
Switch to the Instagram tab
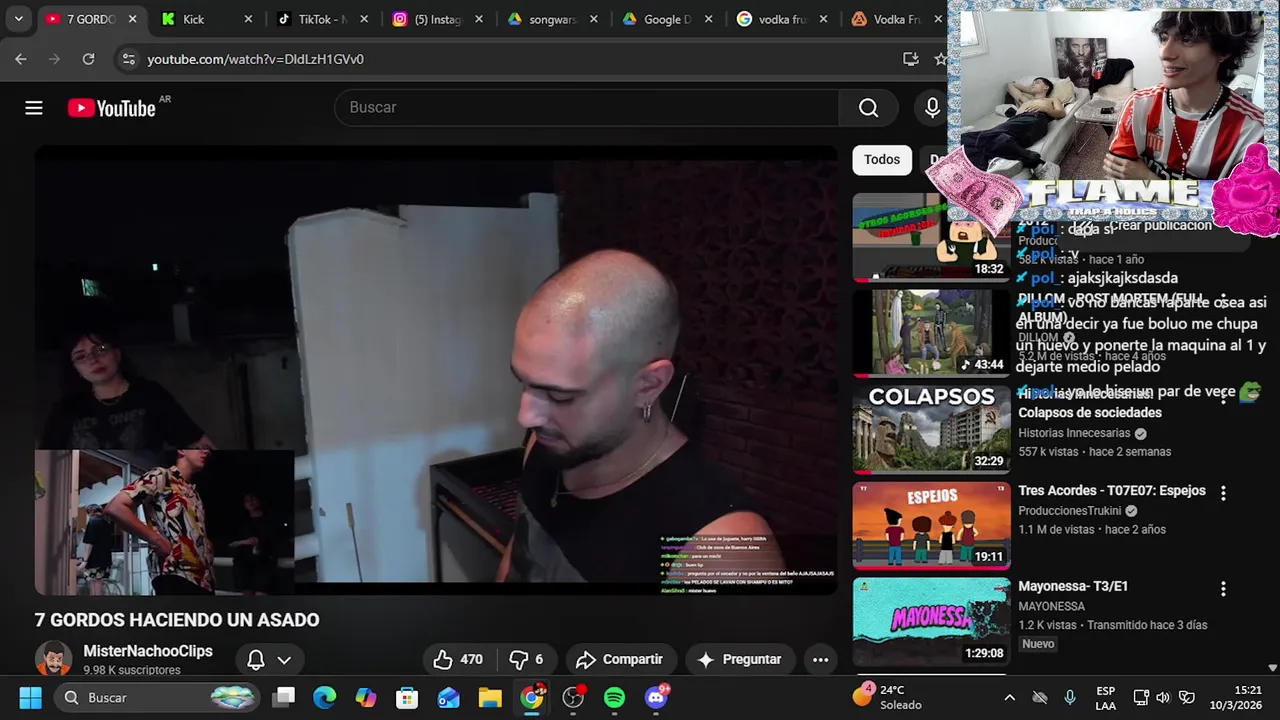[x=437, y=19]
